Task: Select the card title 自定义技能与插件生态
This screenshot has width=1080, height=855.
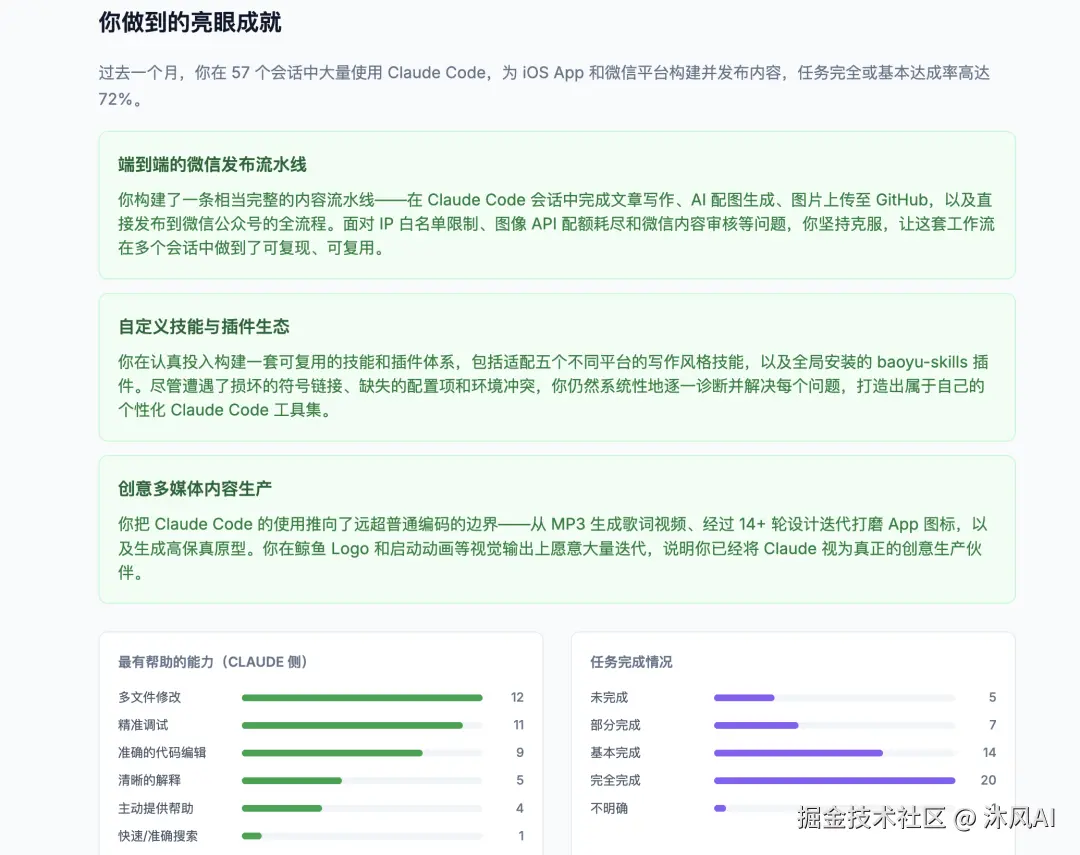Action: [x=204, y=327]
